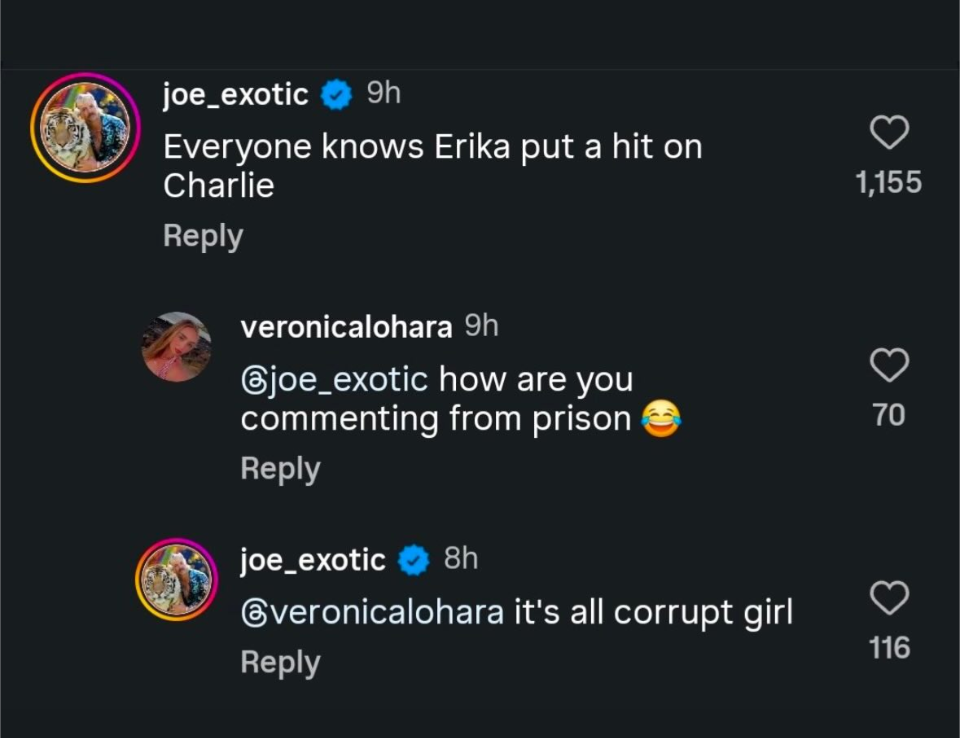View the 116 likes on the bottom reply
Viewport: 960px width, 738px height.
tap(888, 648)
